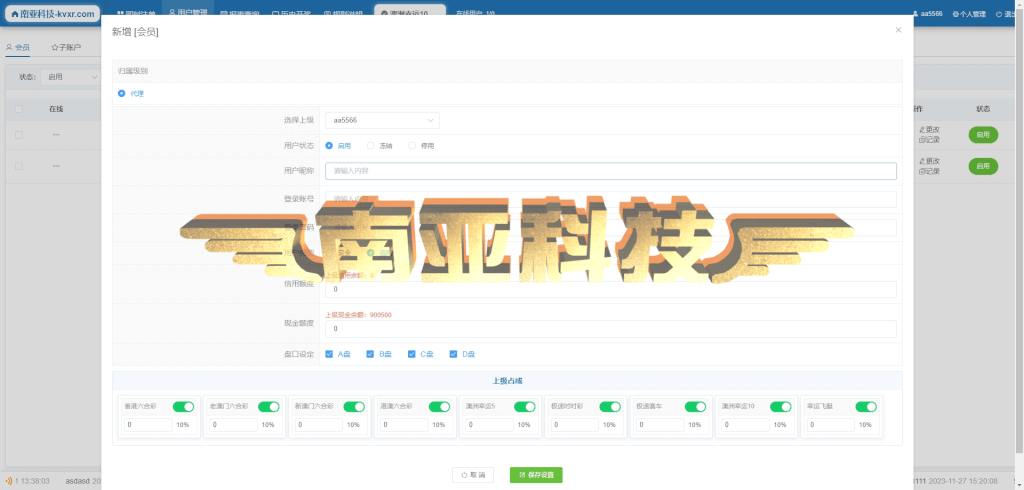Viewport: 1024px width, 490px height.
Task: Focus the 用户昵称 input field
Action: [x=611, y=171]
